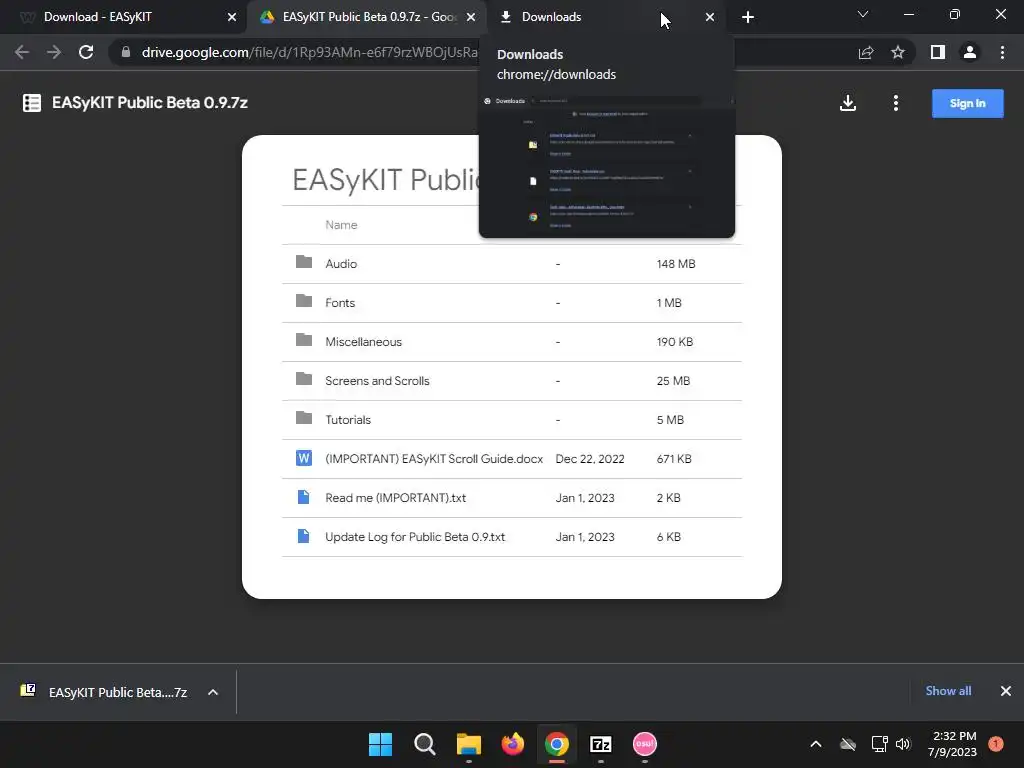
Task: Bookmark this page with the star
Action: point(898,52)
